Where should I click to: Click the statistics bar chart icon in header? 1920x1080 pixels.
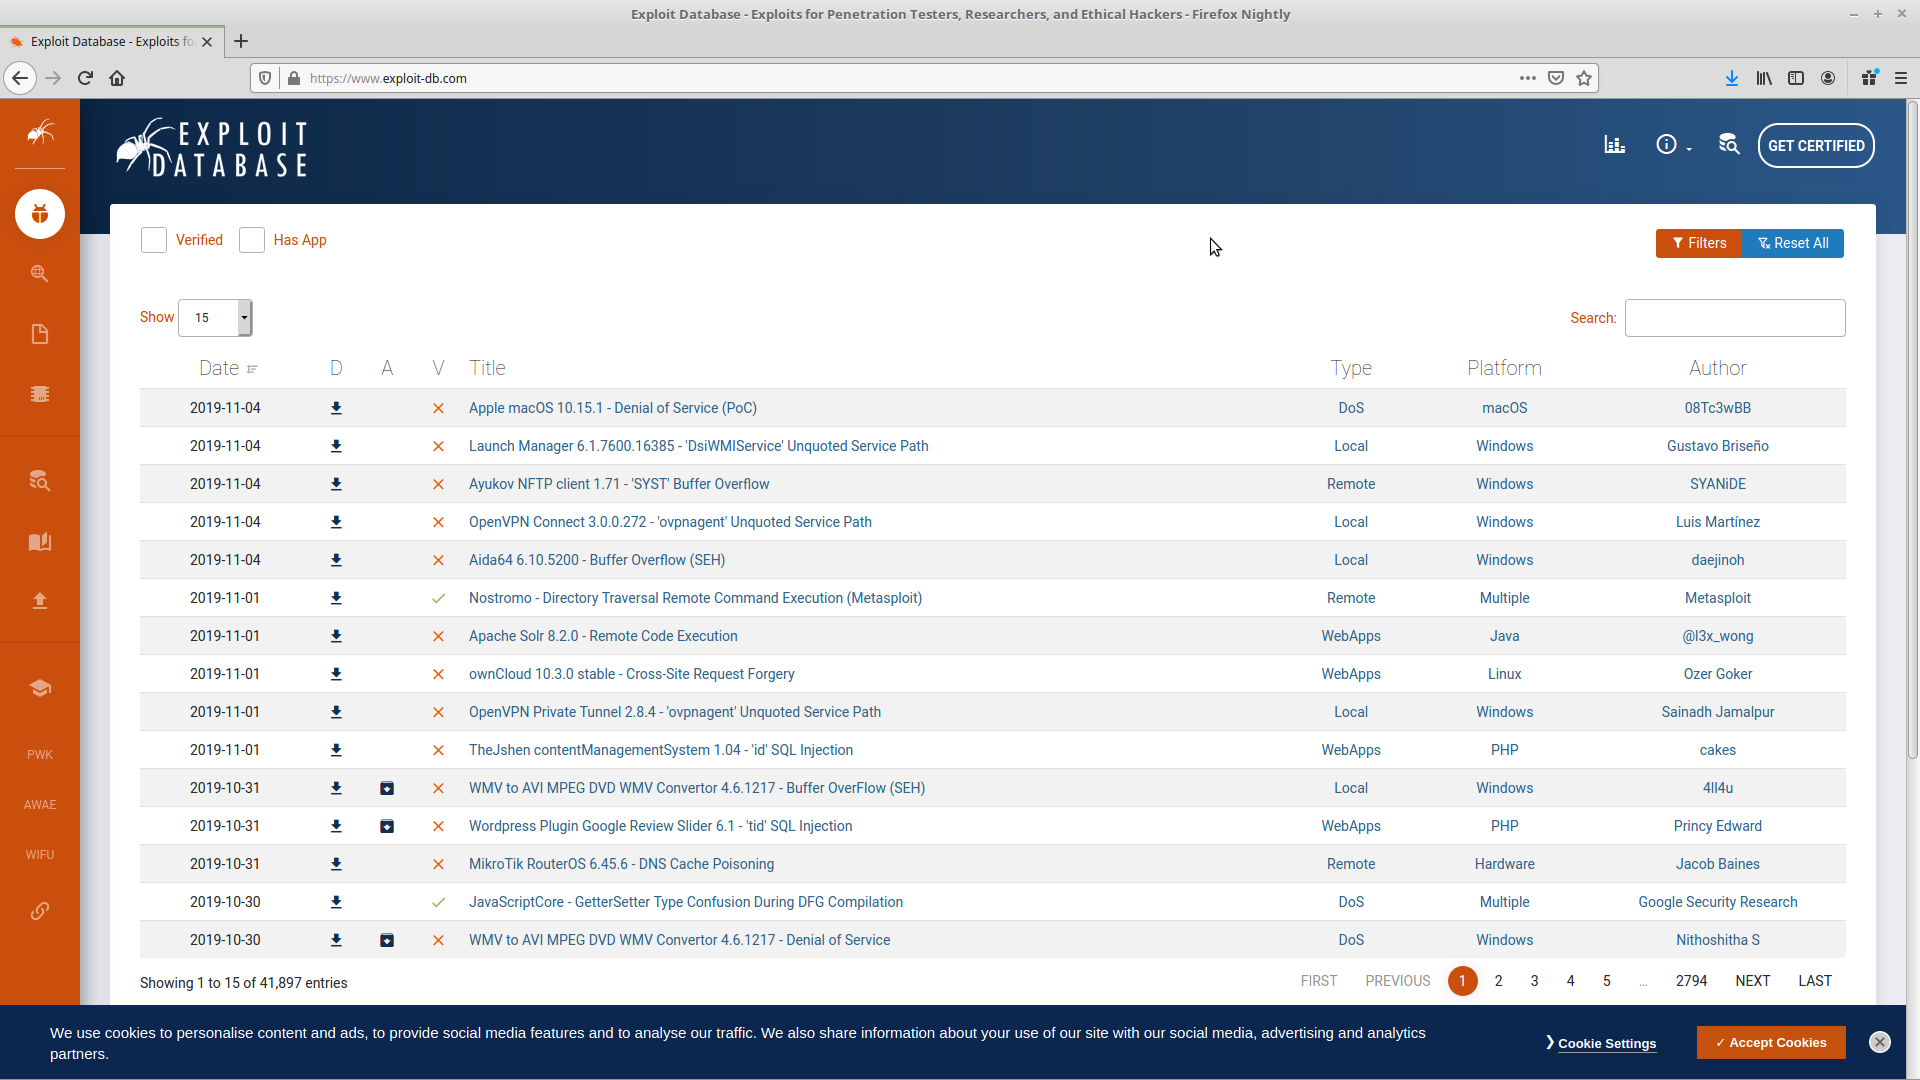[x=1614, y=145]
